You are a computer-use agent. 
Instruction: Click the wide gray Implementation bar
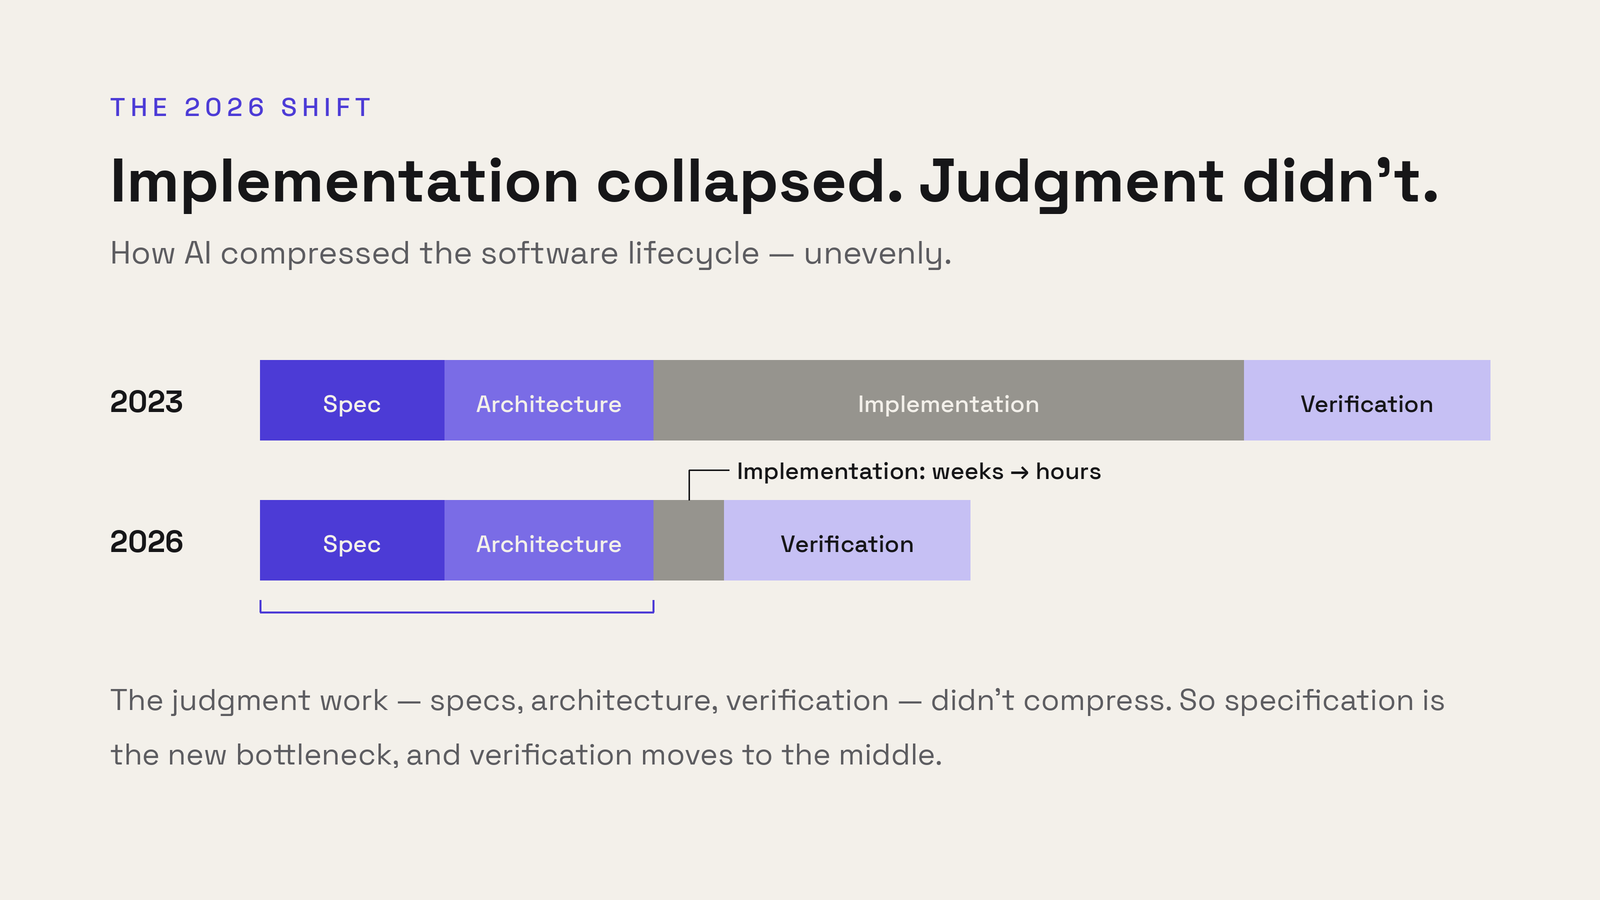click(x=949, y=400)
